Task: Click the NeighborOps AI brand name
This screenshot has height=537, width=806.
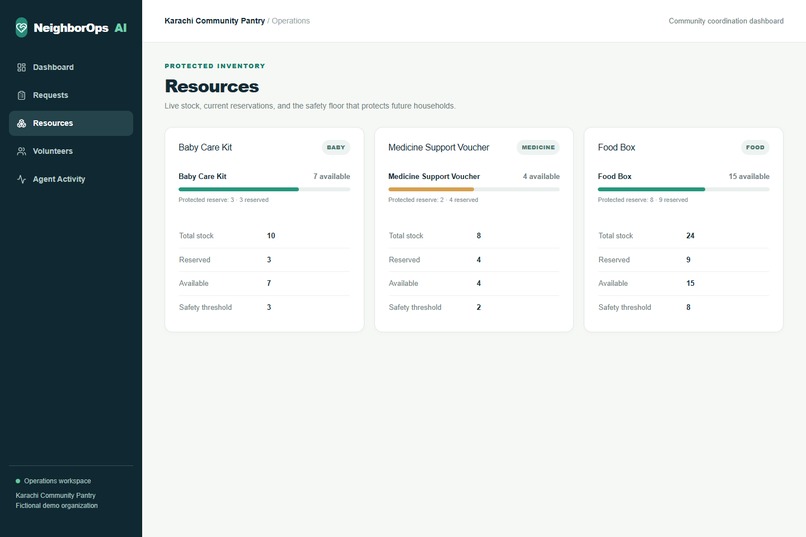Action: [x=80, y=28]
